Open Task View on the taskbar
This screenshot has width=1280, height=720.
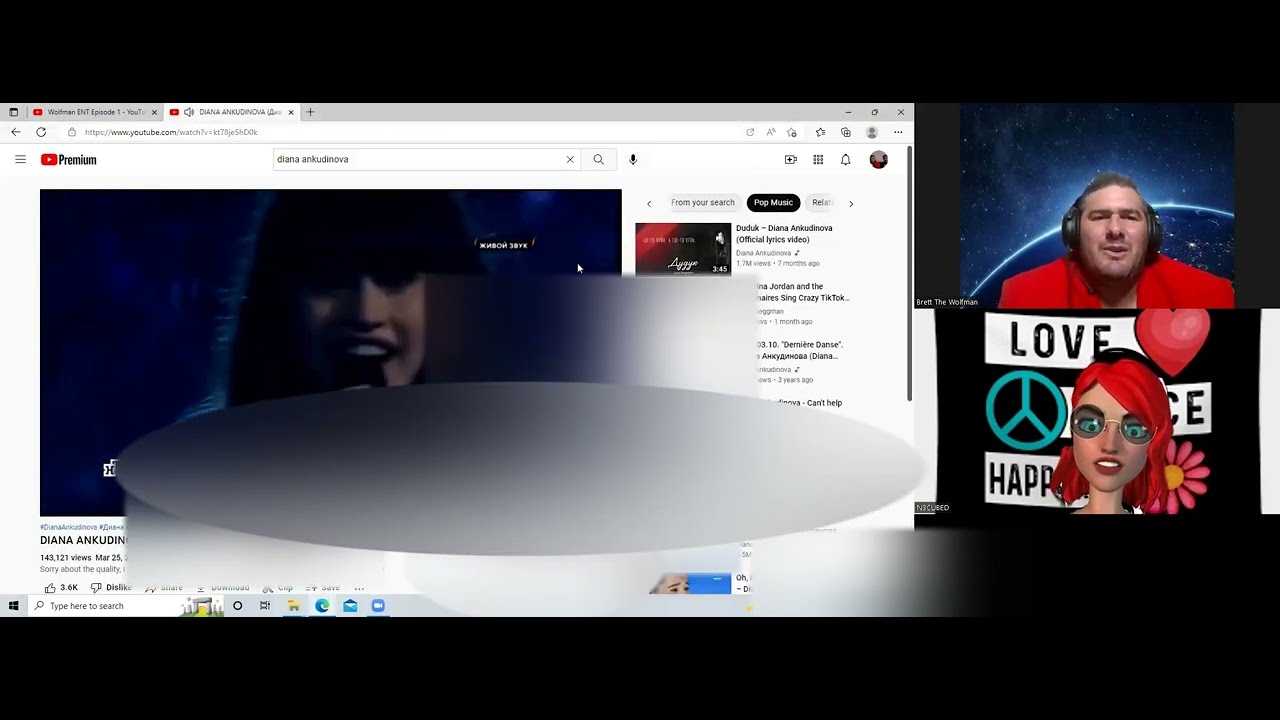[x=265, y=606]
